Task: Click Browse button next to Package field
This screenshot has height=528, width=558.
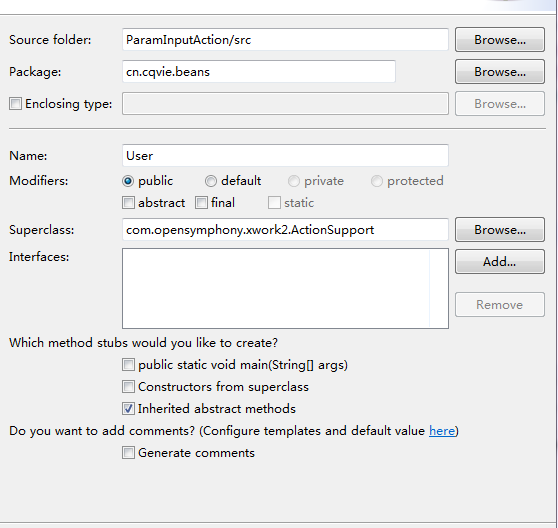Action: [500, 72]
